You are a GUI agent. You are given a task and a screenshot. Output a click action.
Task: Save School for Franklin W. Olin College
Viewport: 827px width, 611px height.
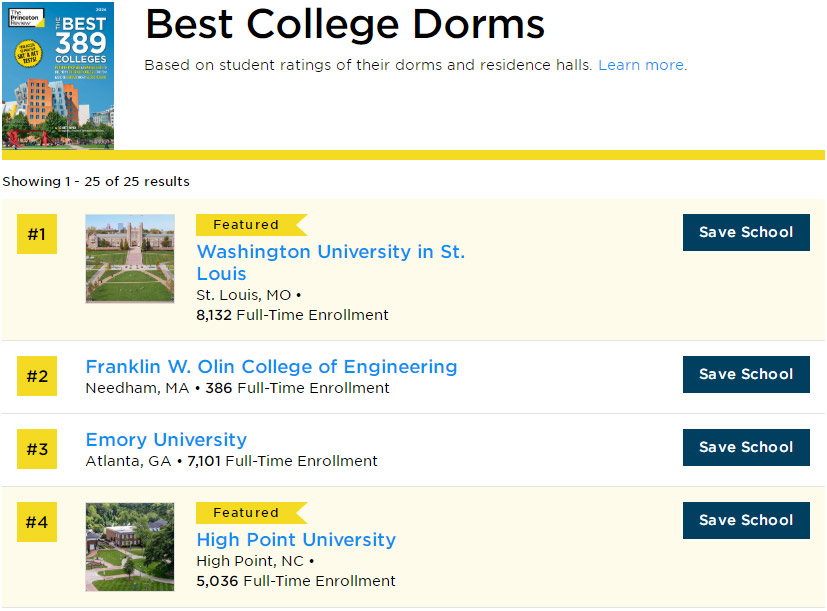[746, 374]
